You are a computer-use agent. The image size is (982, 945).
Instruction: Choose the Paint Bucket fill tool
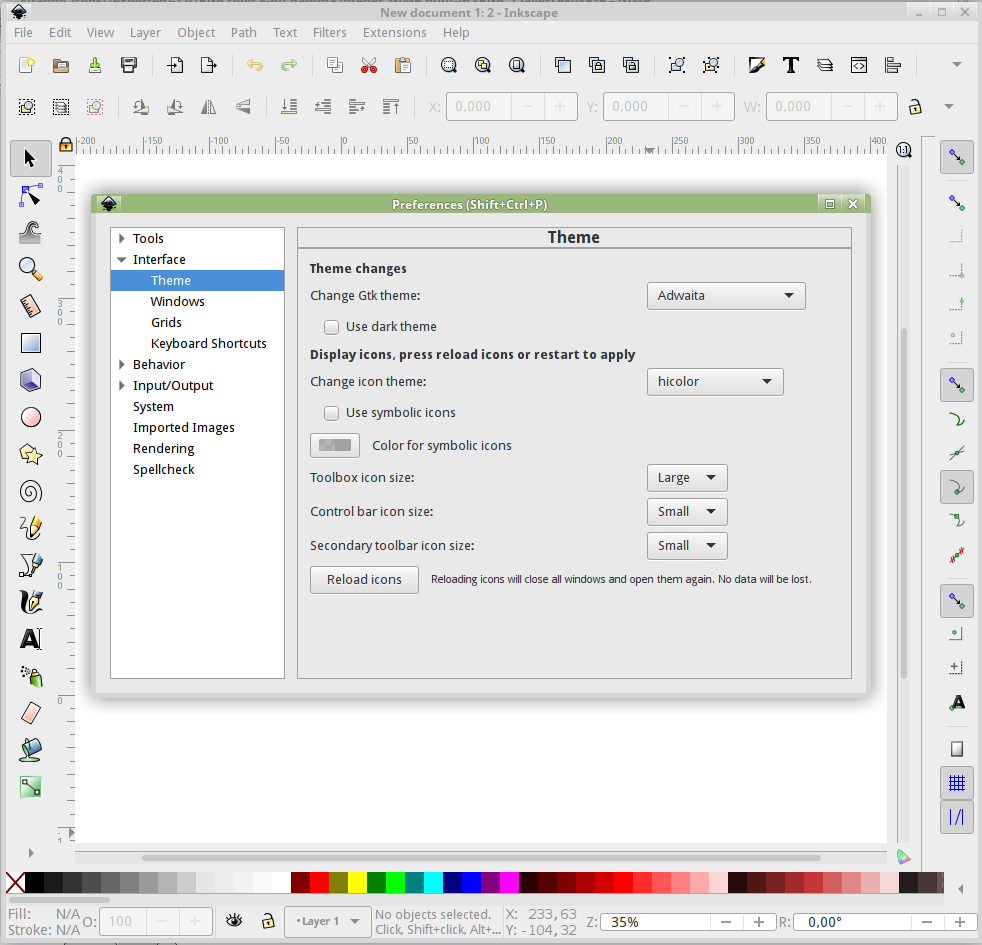click(x=30, y=750)
